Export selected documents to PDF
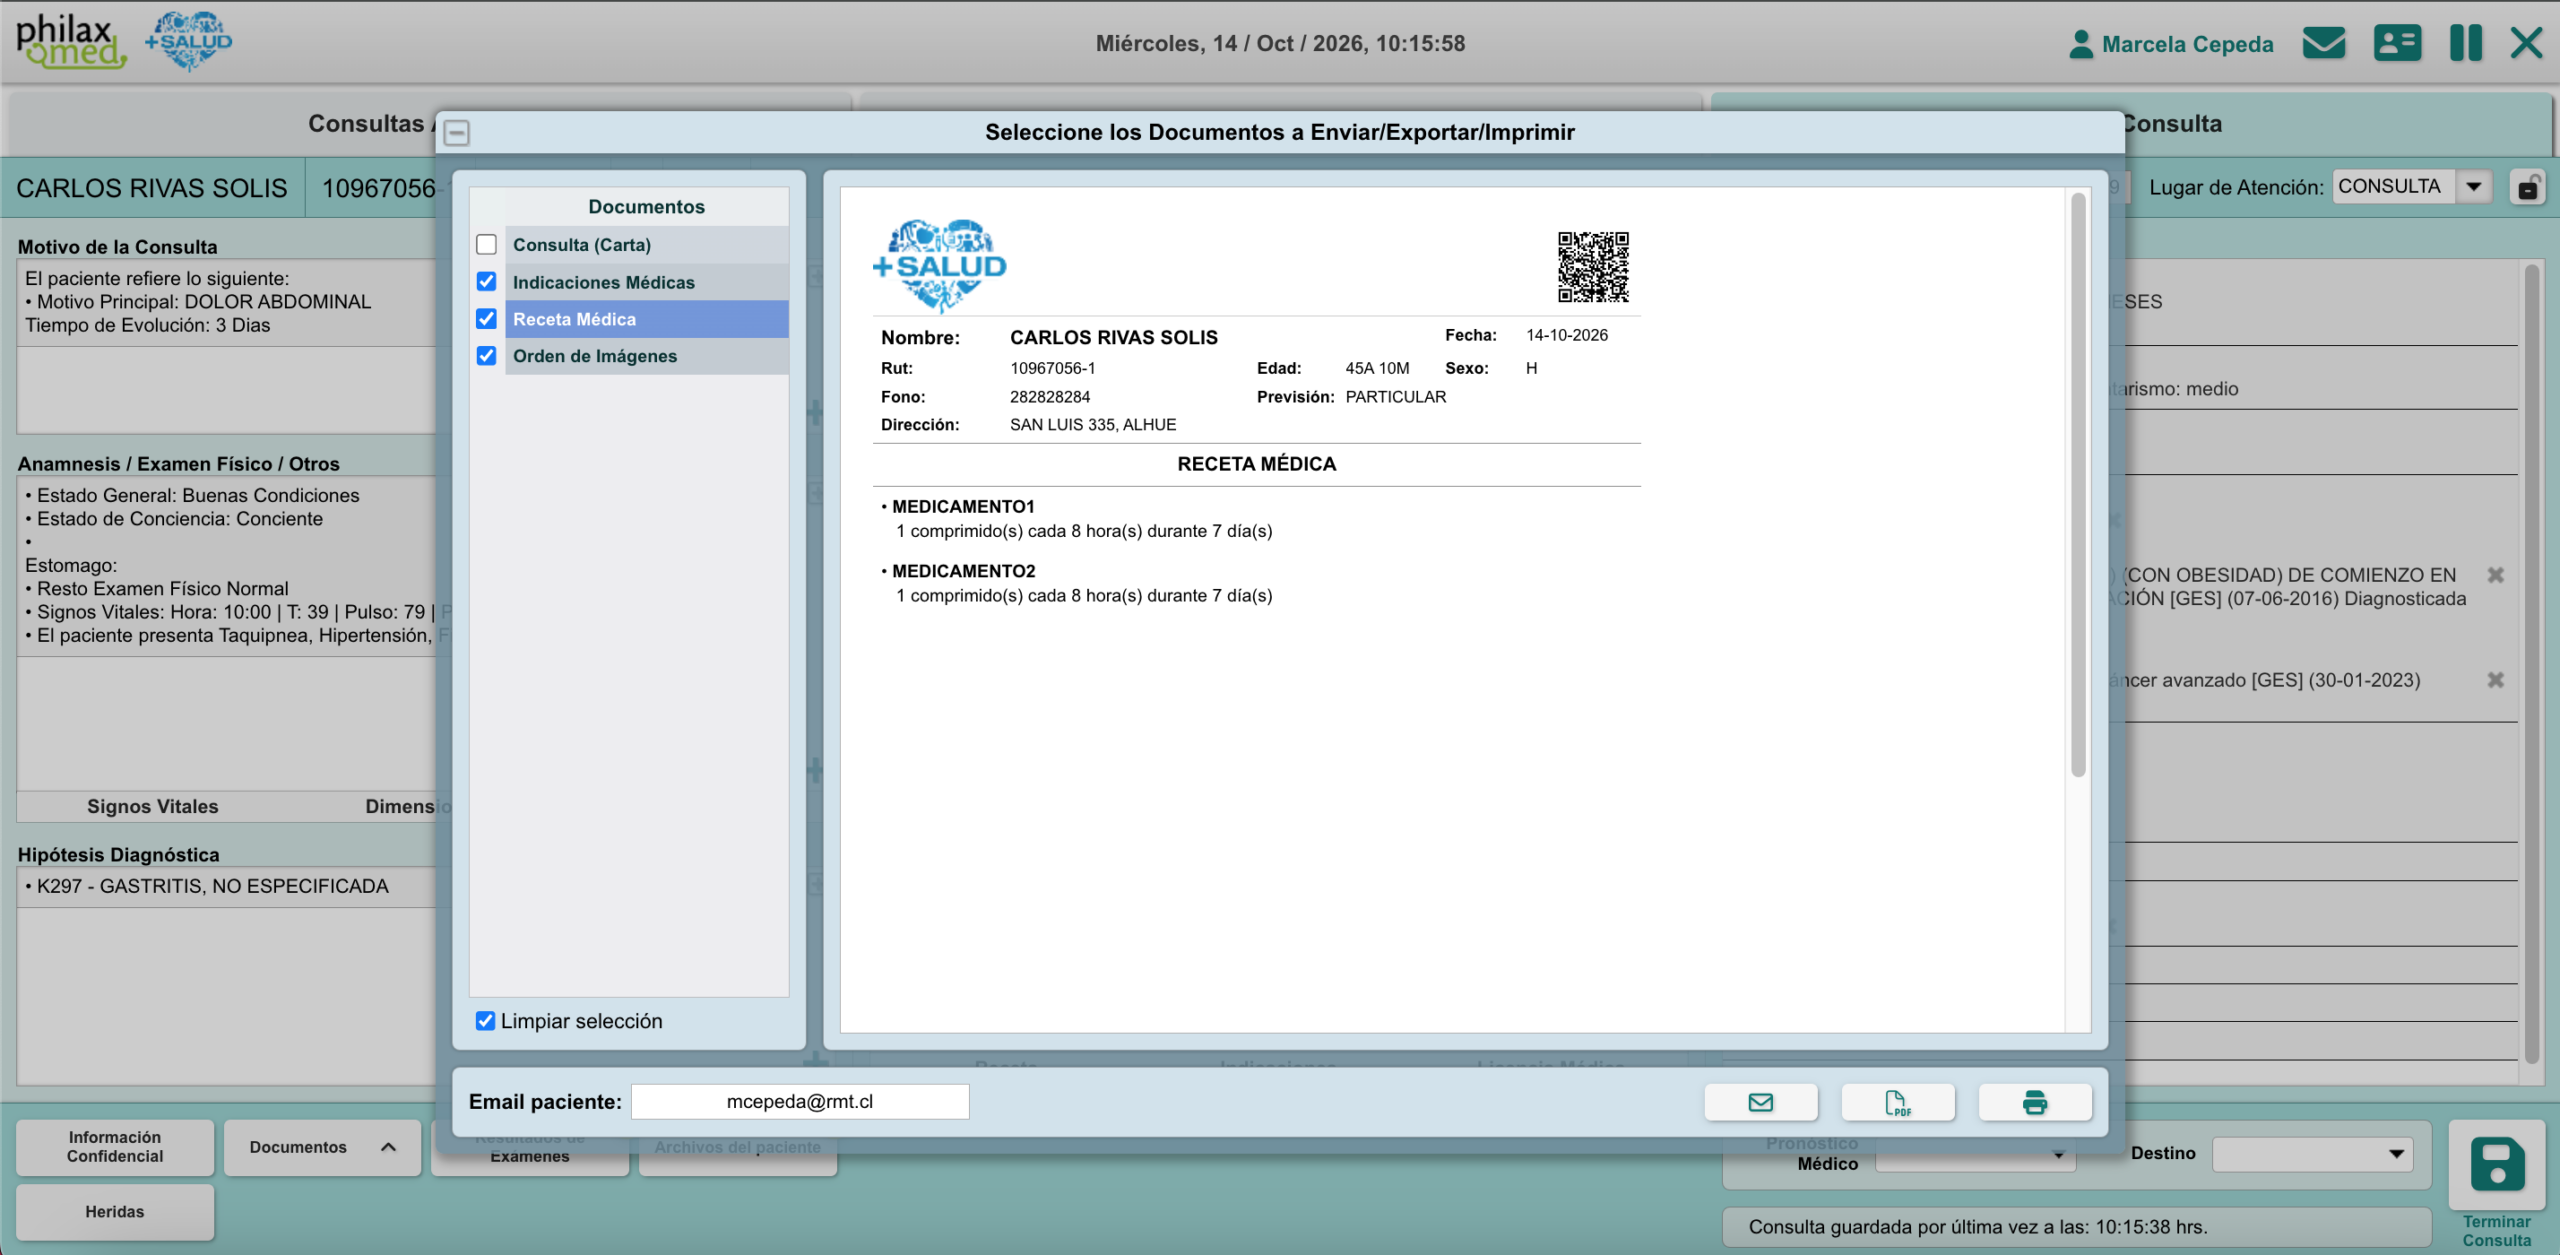 1897,1102
